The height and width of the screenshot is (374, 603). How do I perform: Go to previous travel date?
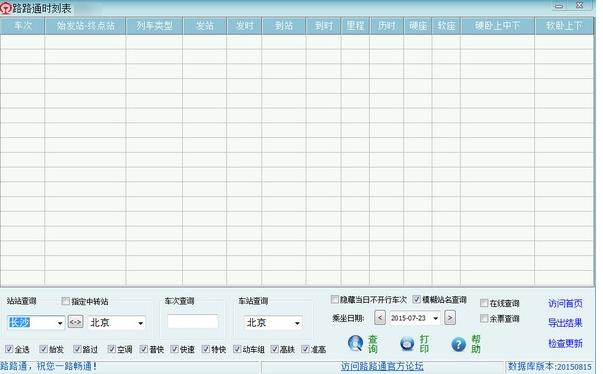click(x=380, y=318)
